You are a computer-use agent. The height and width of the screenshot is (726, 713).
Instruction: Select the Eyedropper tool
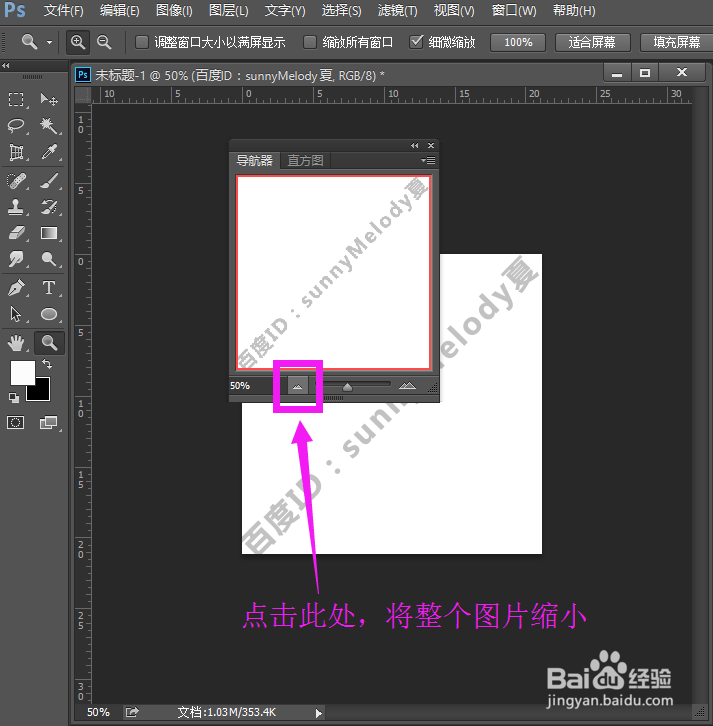pyautogui.click(x=49, y=152)
